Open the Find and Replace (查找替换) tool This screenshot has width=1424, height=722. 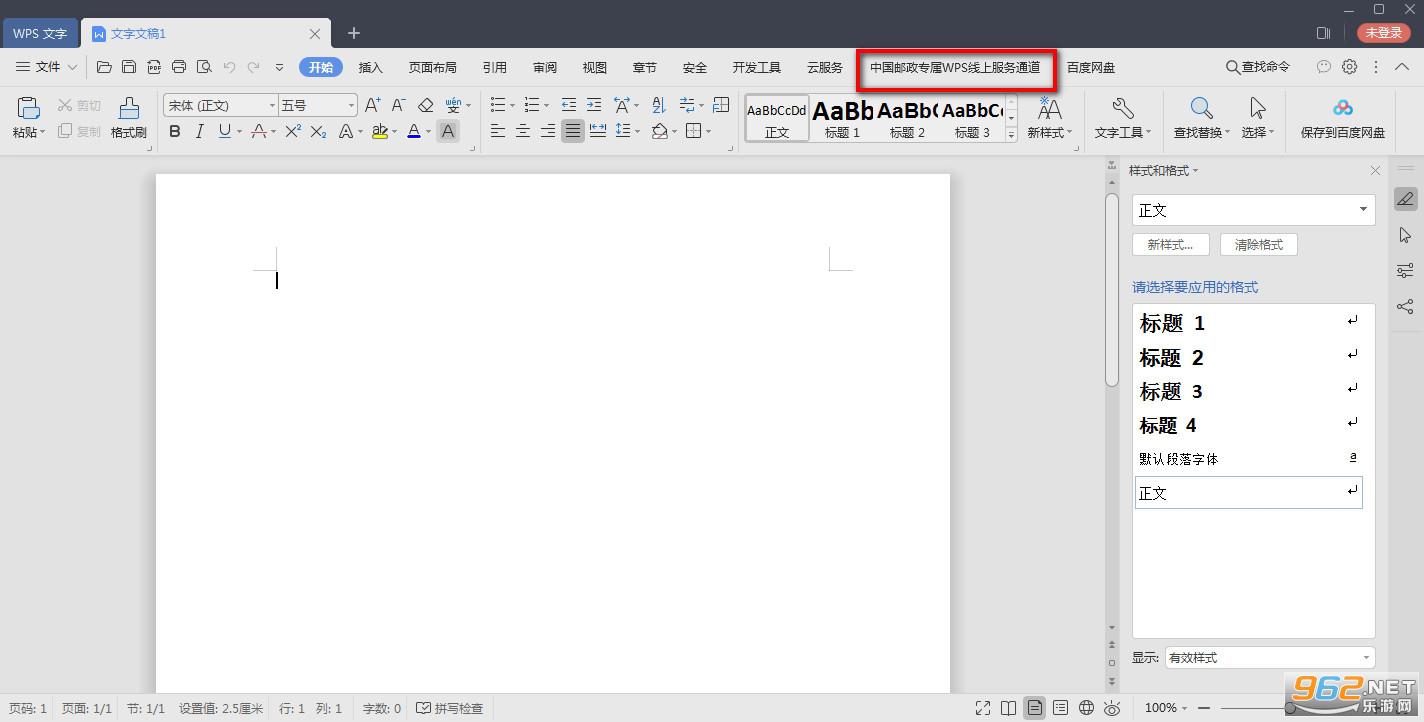(1201, 116)
